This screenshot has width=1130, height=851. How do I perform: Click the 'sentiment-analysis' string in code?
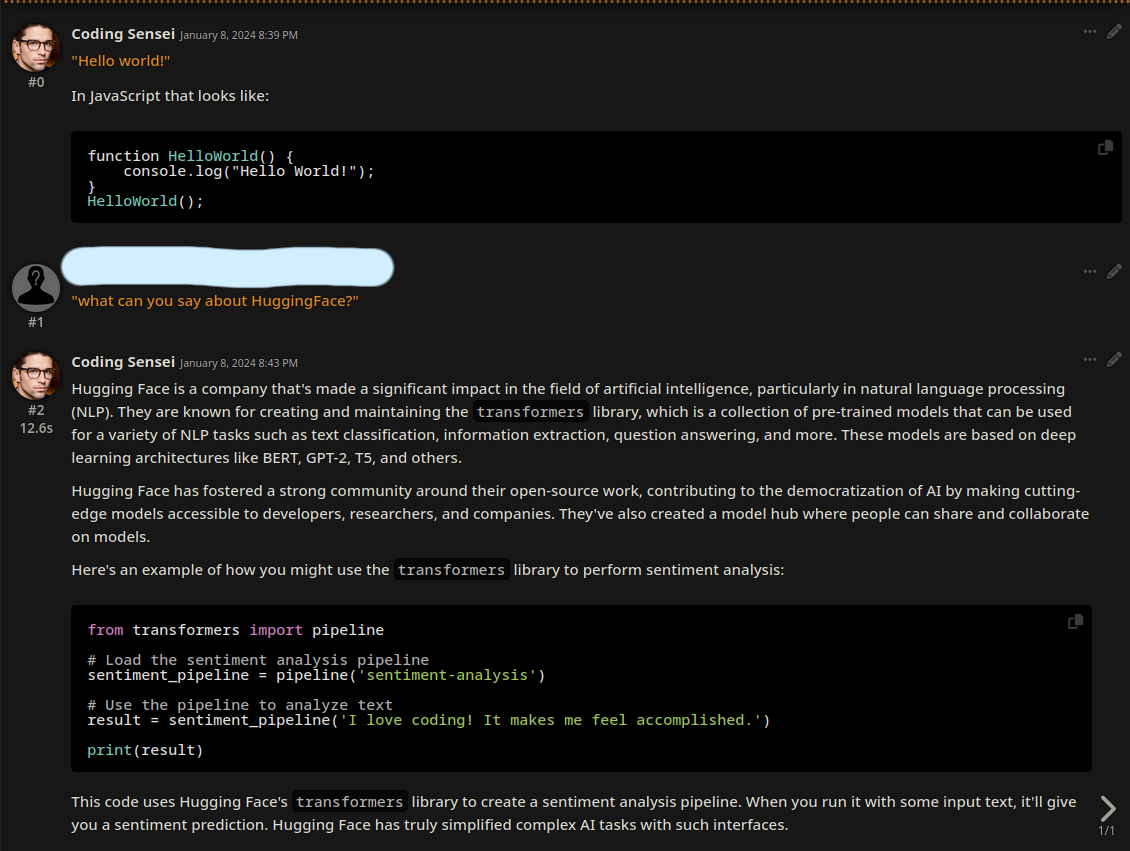(447, 675)
